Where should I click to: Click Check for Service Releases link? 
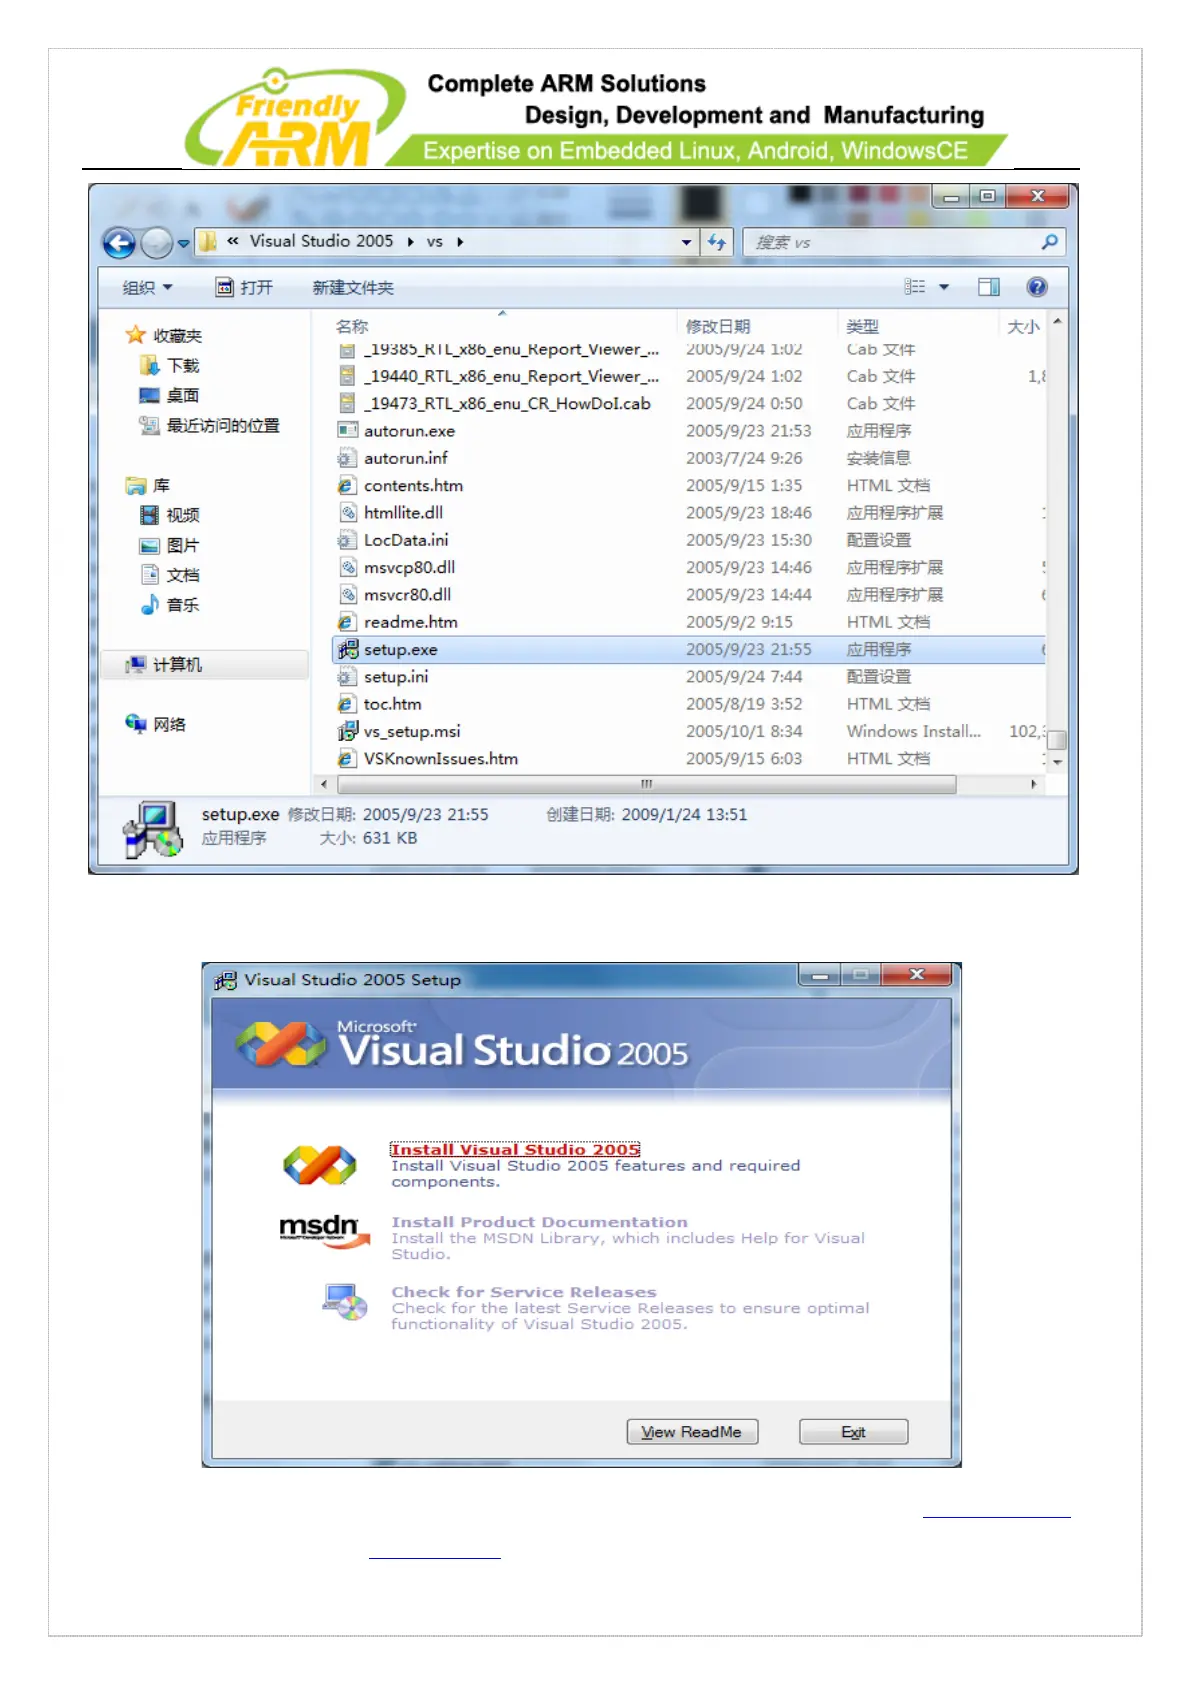pyautogui.click(x=523, y=1292)
